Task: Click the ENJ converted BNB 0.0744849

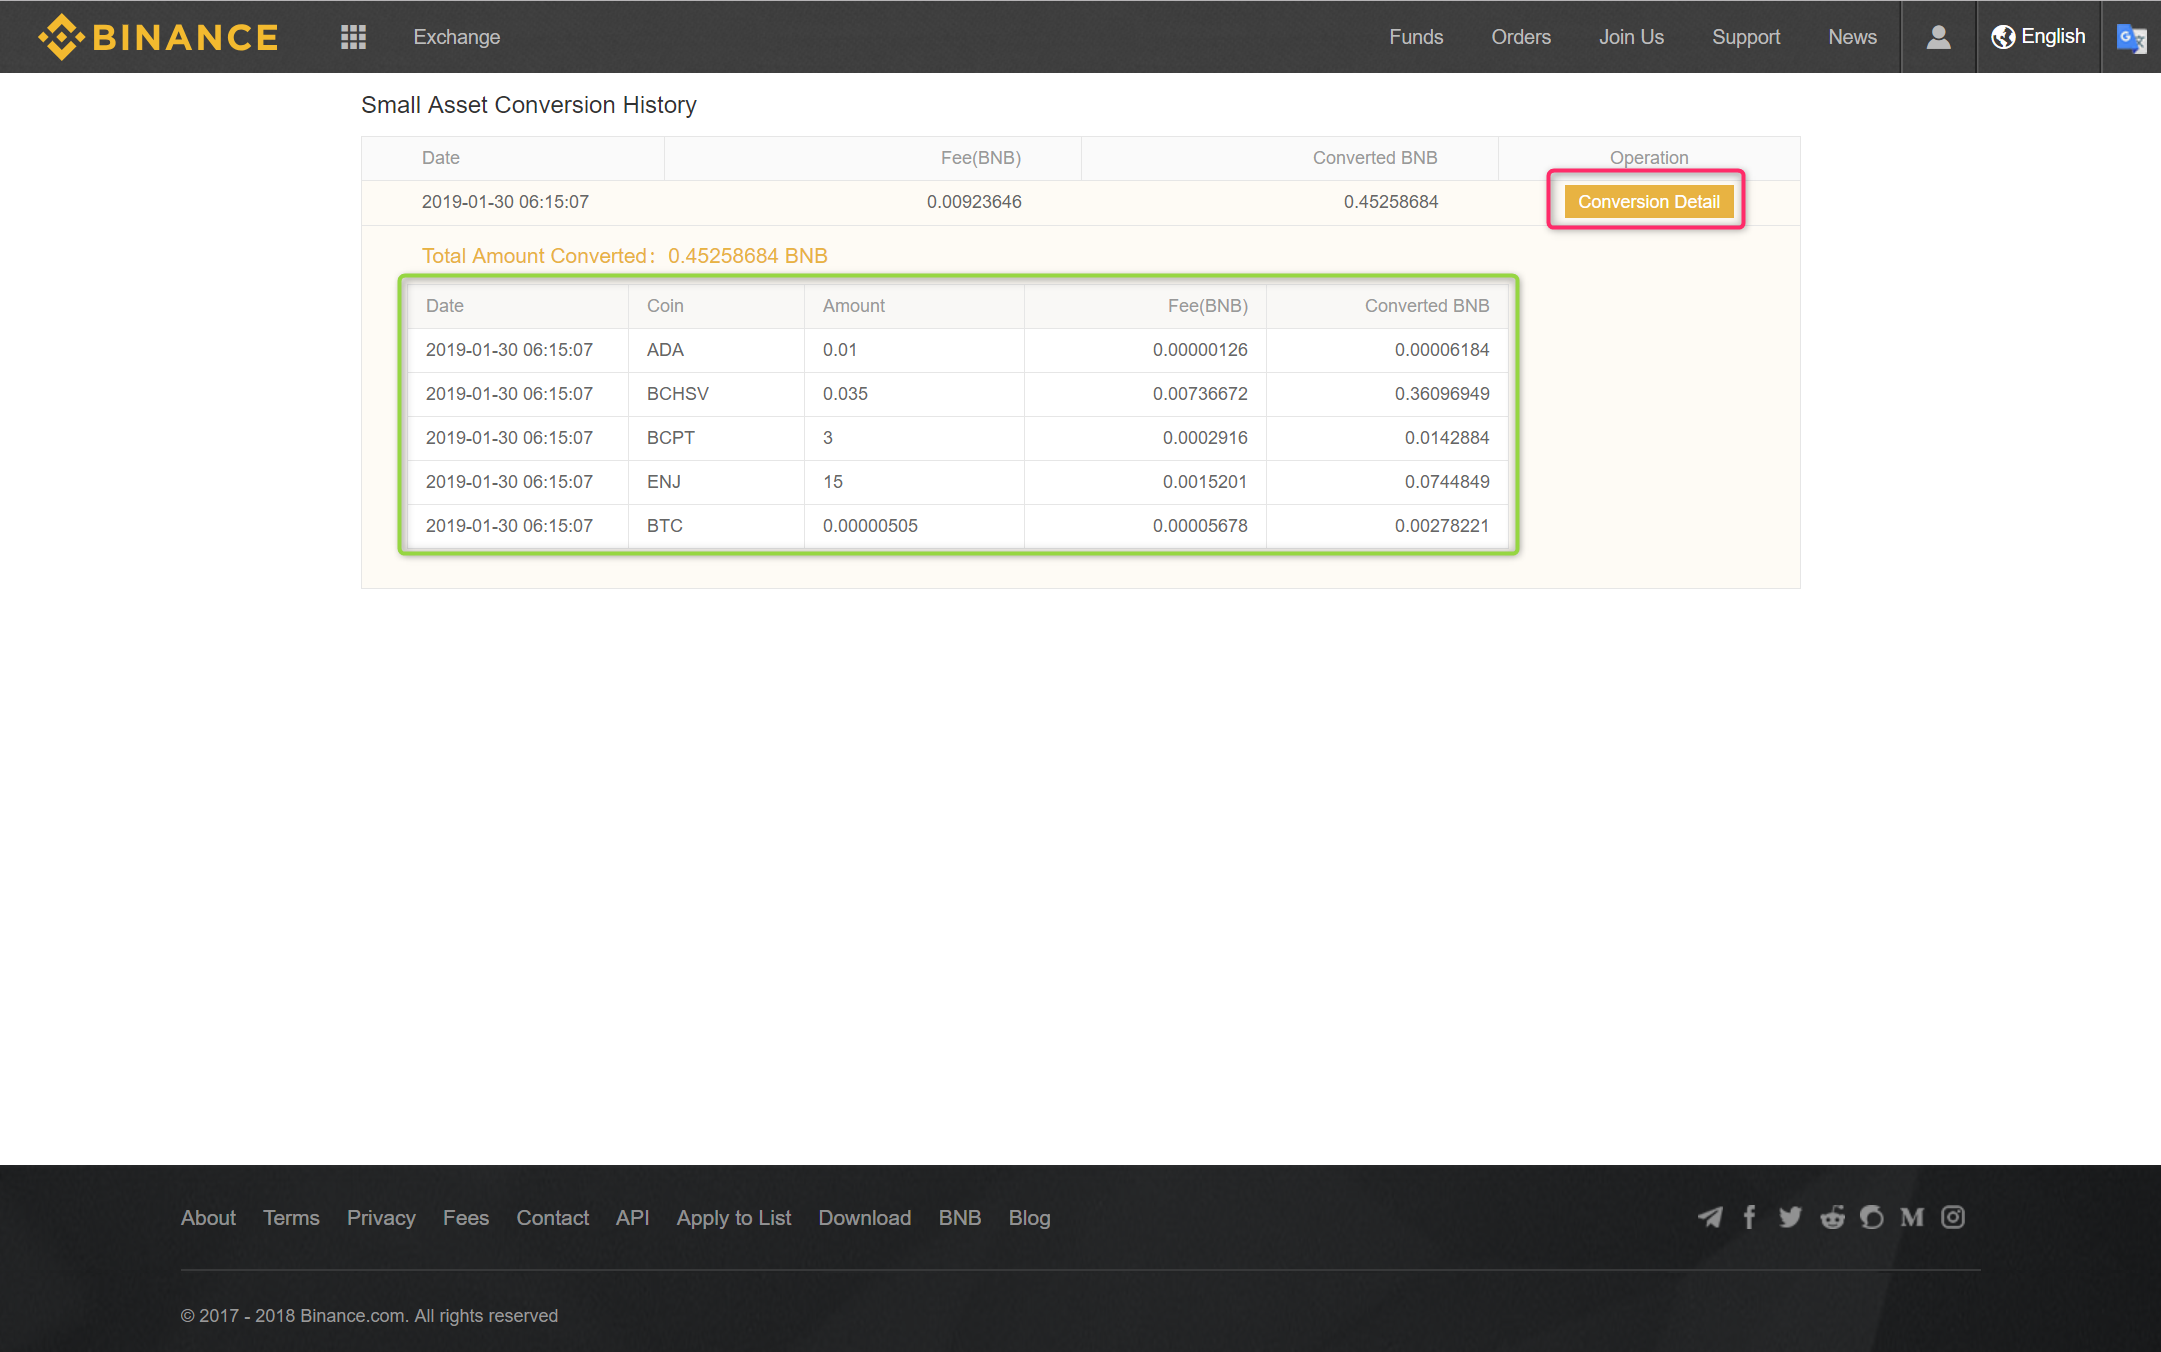Action: coord(1447,482)
